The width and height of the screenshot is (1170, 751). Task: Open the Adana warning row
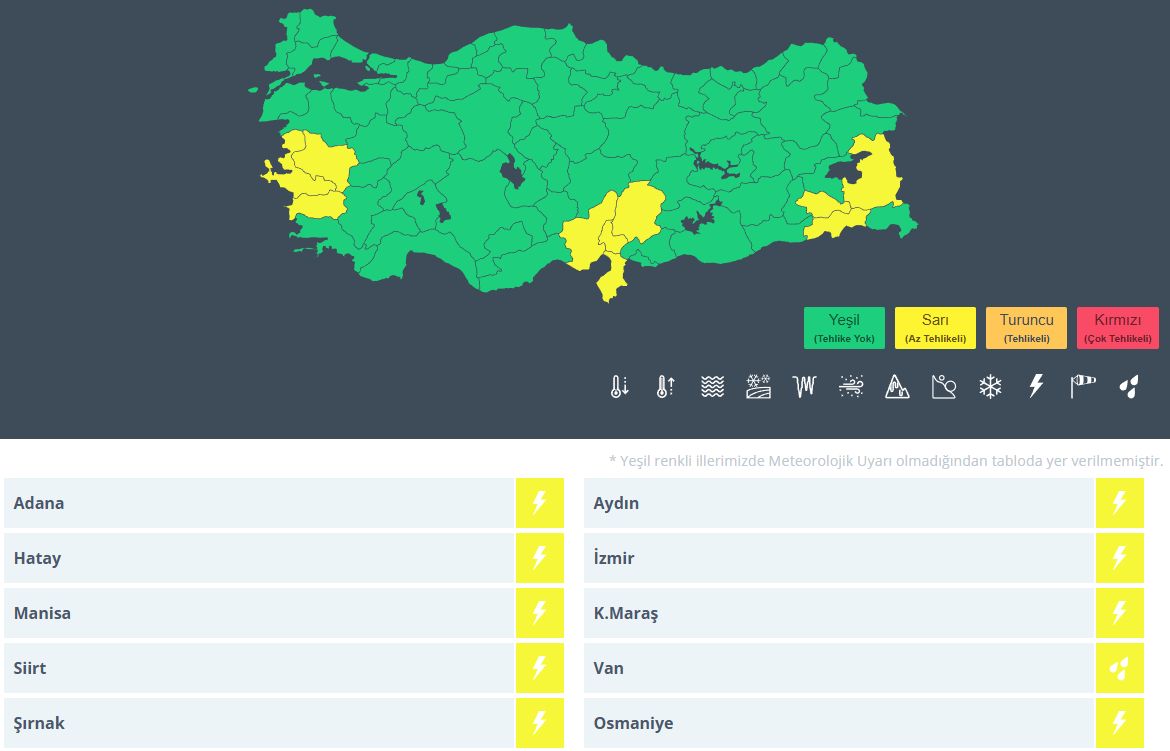pyautogui.click(x=260, y=503)
